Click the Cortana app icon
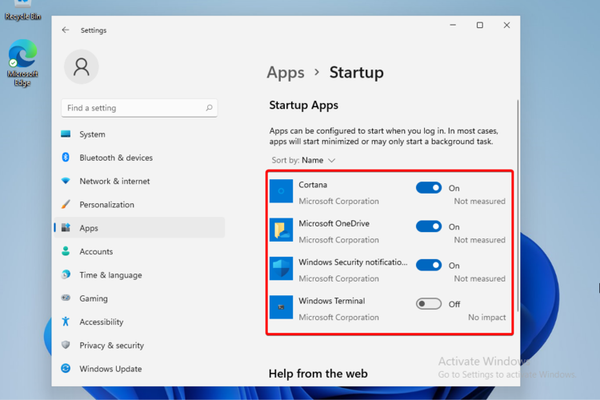600x400 pixels. point(283,189)
